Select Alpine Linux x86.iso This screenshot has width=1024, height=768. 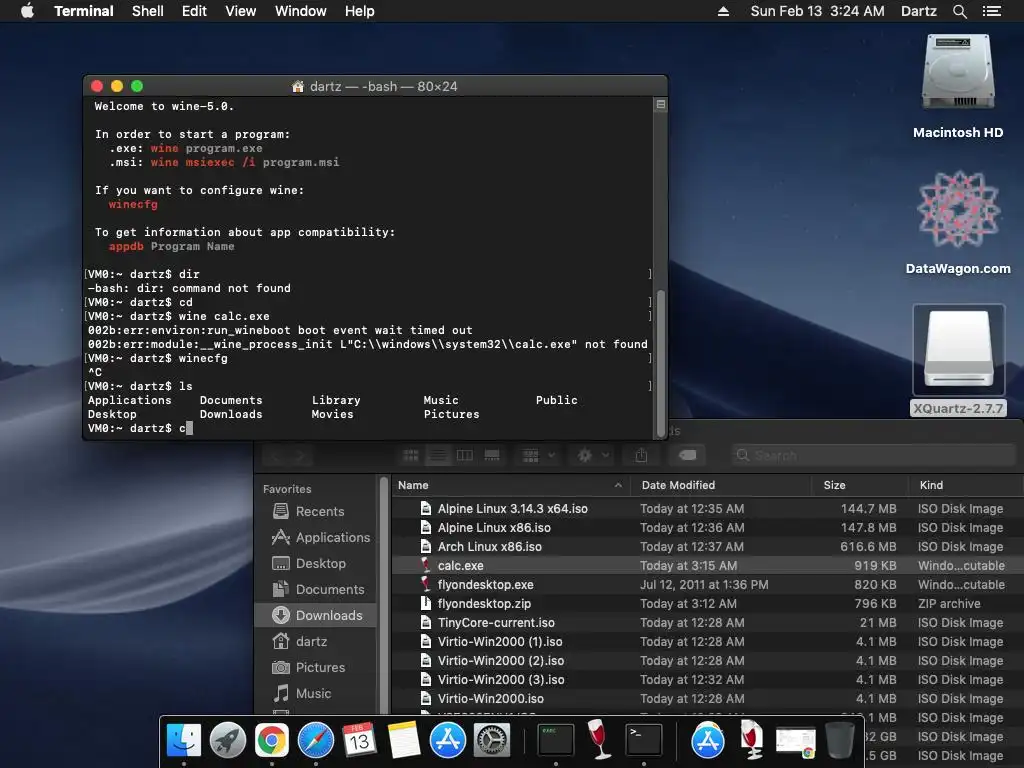click(707, 528)
